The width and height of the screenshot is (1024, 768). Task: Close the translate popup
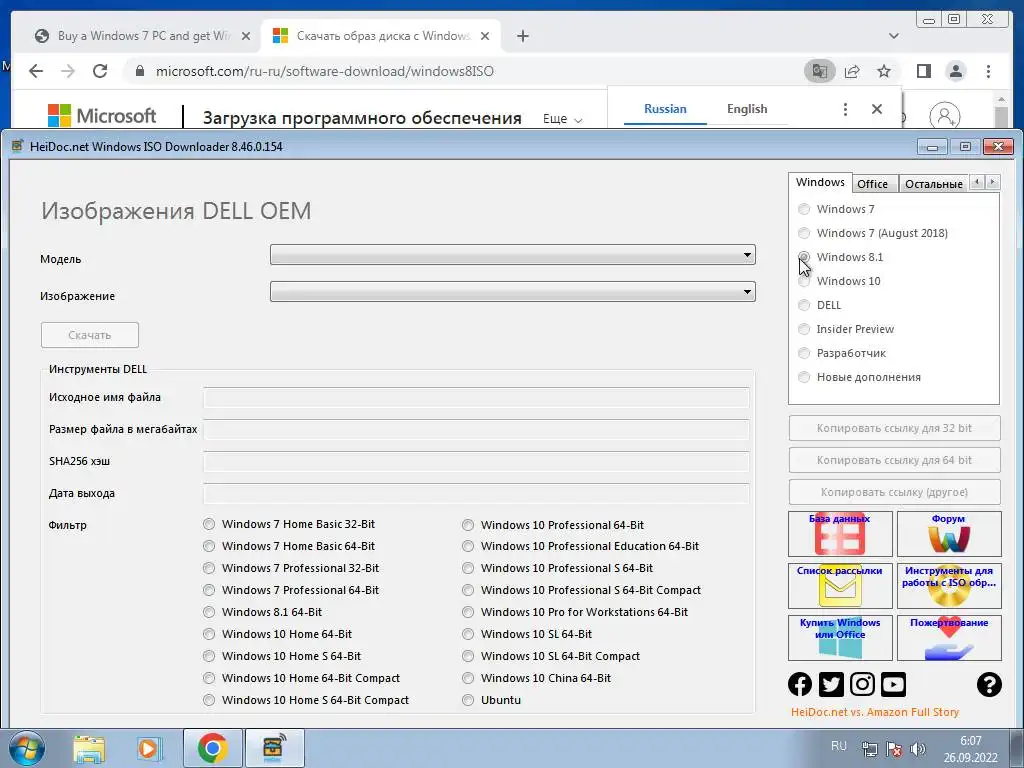pyautogui.click(x=877, y=109)
